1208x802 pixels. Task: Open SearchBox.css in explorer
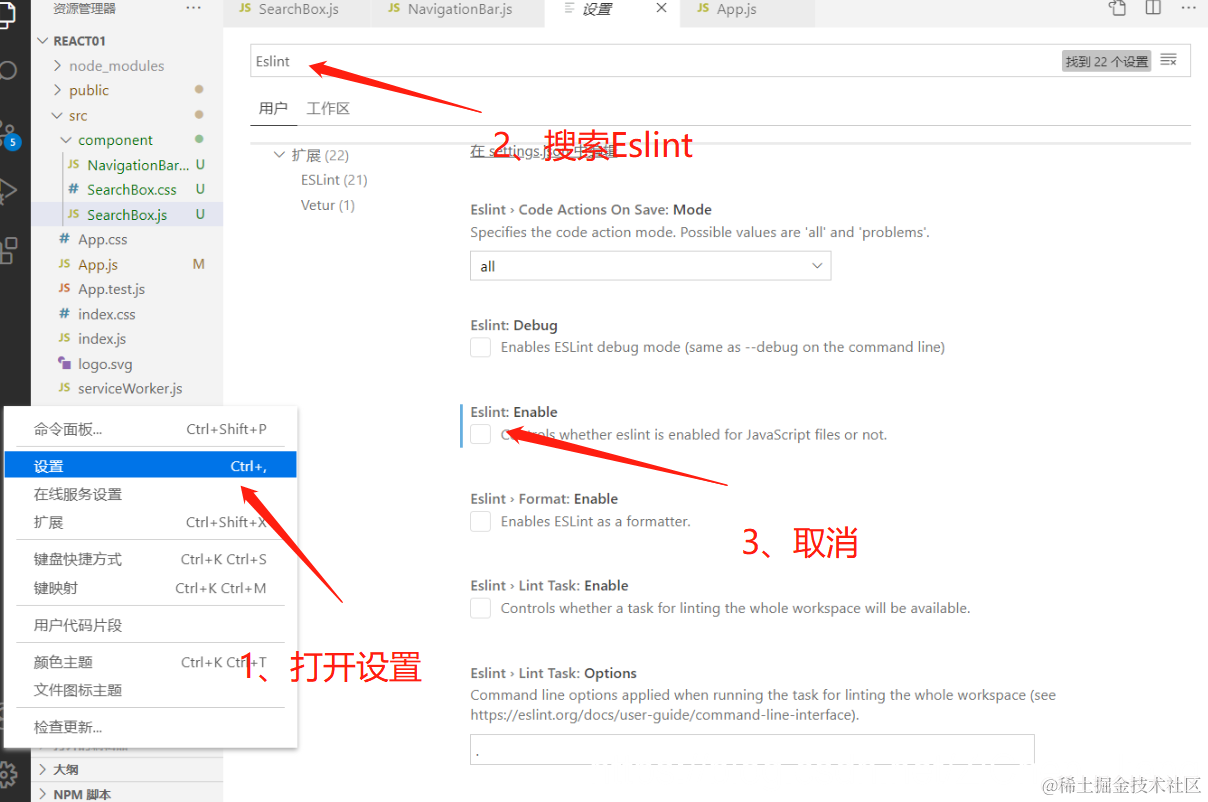[x=131, y=189]
